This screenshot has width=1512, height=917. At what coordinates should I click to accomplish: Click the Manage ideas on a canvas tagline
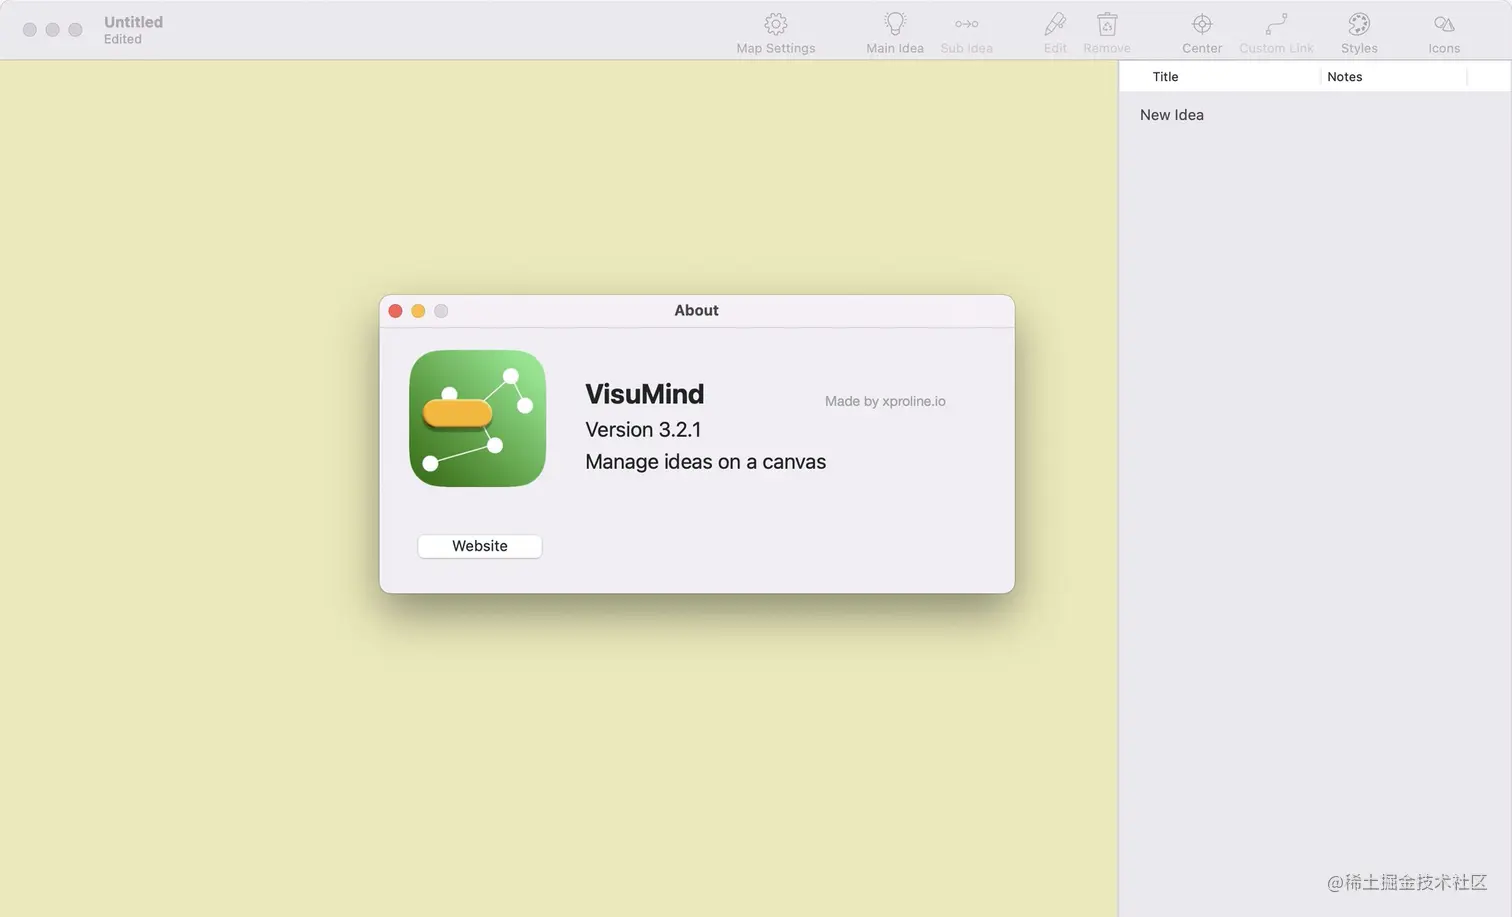click(706, 462)
